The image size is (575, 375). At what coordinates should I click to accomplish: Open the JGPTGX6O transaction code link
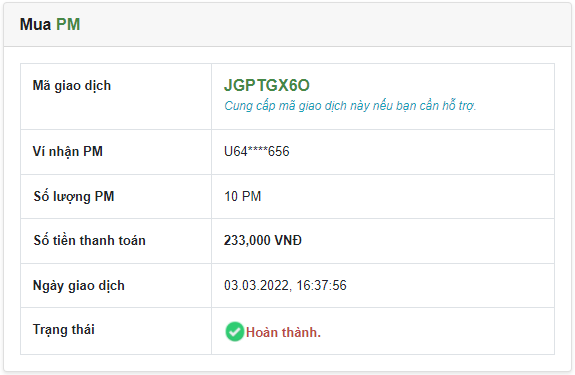pyautogui.click(x=267, y=85)
